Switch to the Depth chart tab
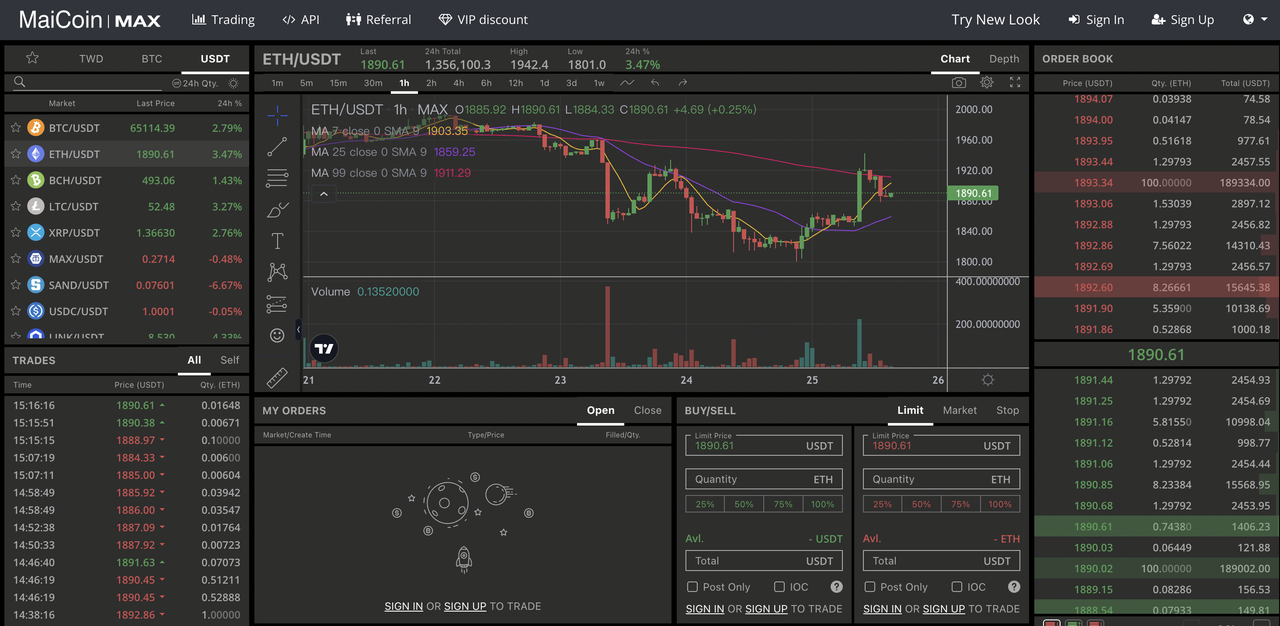Viewport: 1280px width, 626px height. (1004, 59)
